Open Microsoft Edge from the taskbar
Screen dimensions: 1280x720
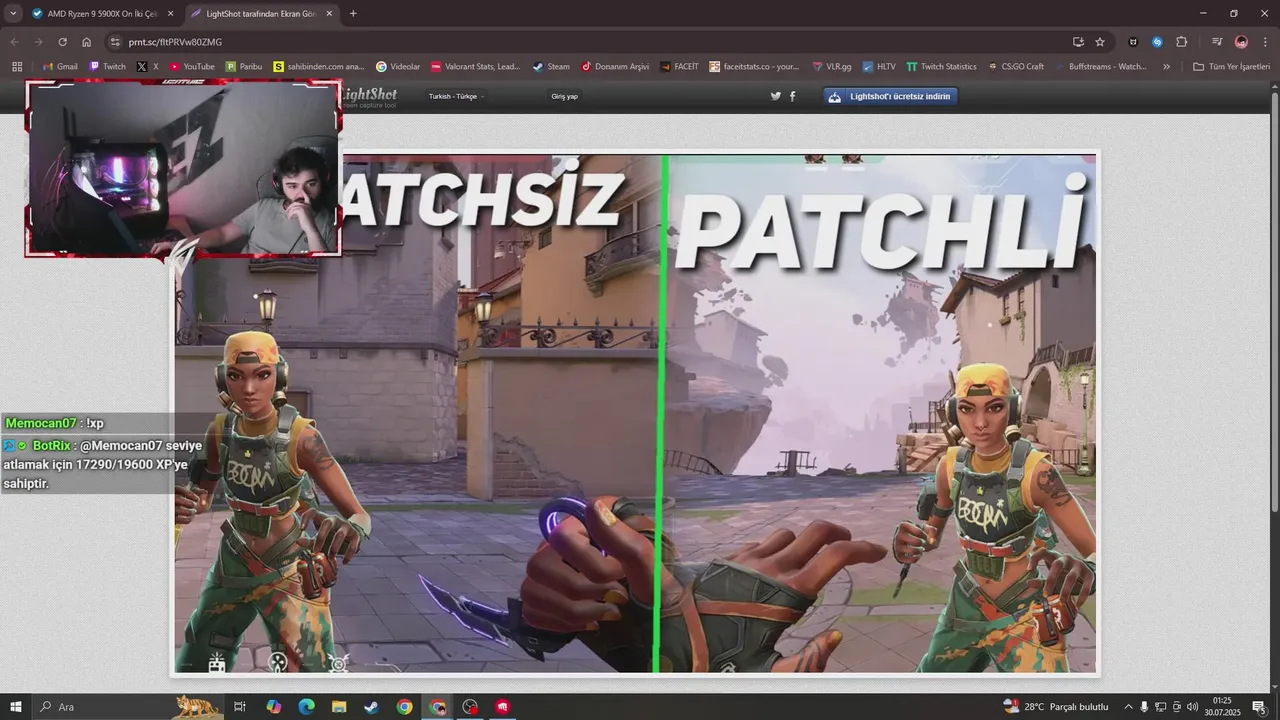click(306, 707)
